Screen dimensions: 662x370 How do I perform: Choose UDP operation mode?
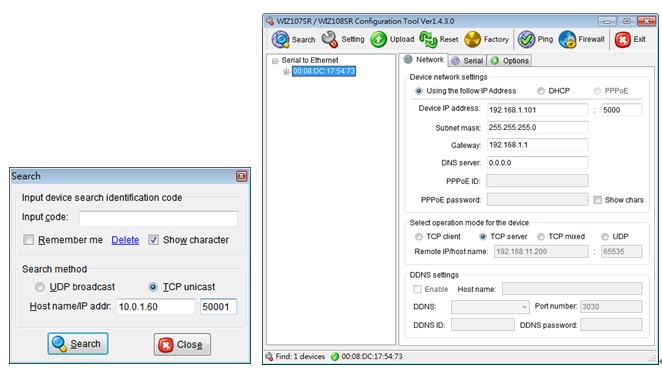605,237
